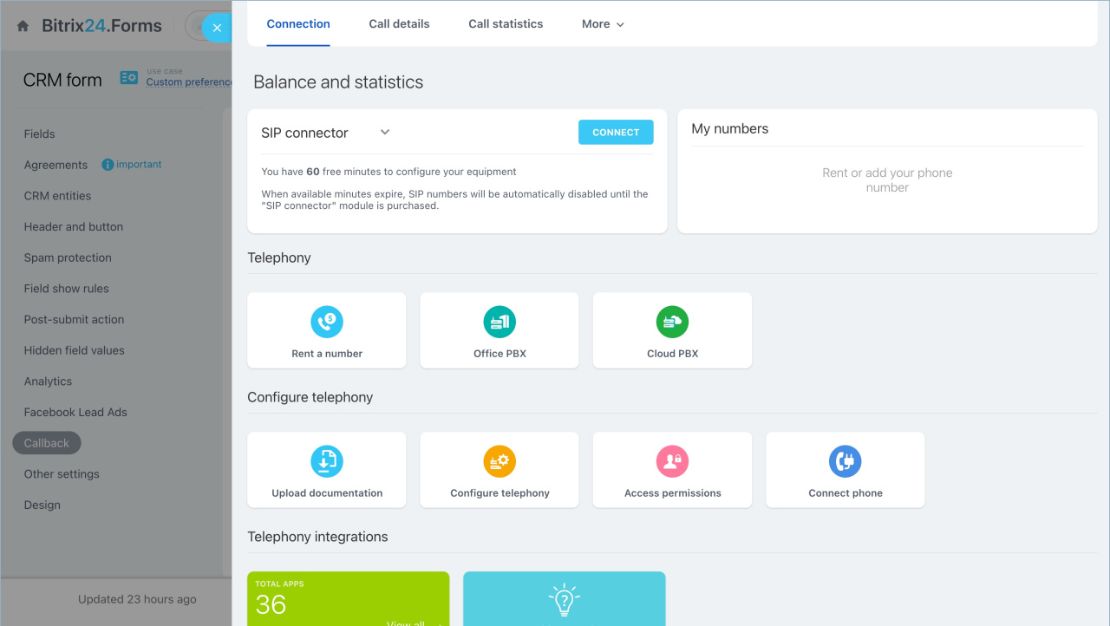The height and width of the screenshot is (626, 1110).
Task: Click the Connect phone plug icon
Action: (x=845, y=461)
